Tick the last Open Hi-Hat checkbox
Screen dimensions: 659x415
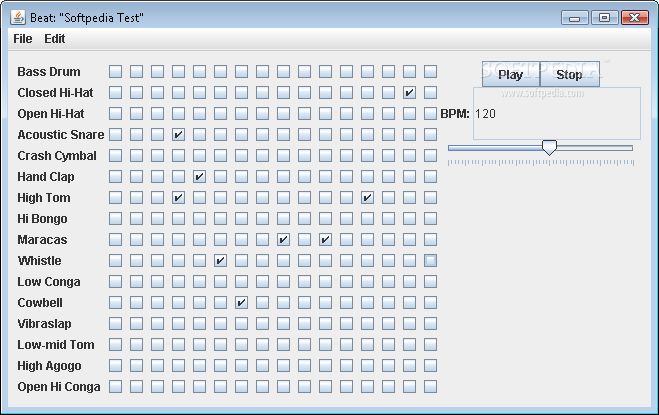(430, 114)
